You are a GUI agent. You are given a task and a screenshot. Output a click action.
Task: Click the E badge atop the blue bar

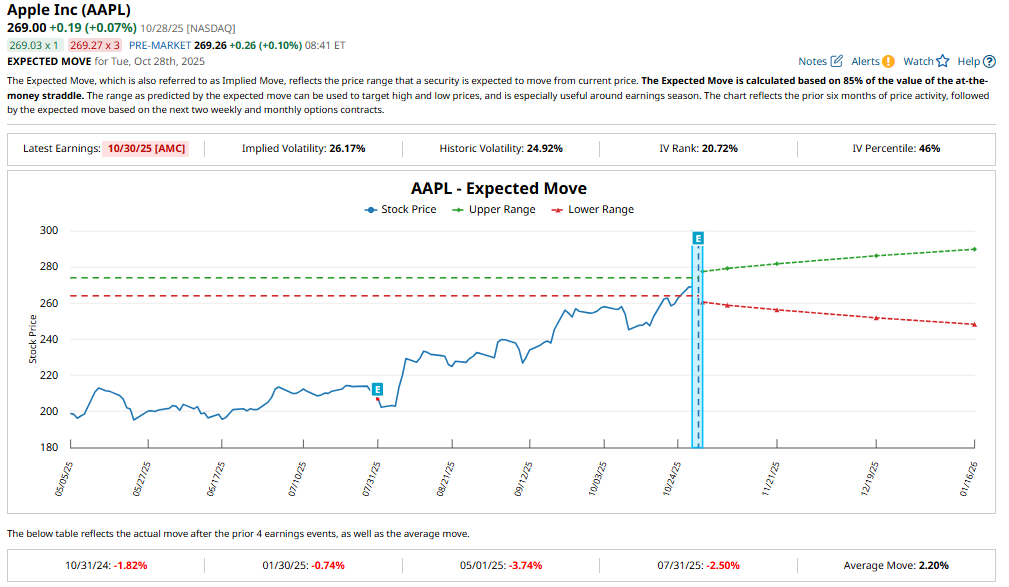(698, 238)
